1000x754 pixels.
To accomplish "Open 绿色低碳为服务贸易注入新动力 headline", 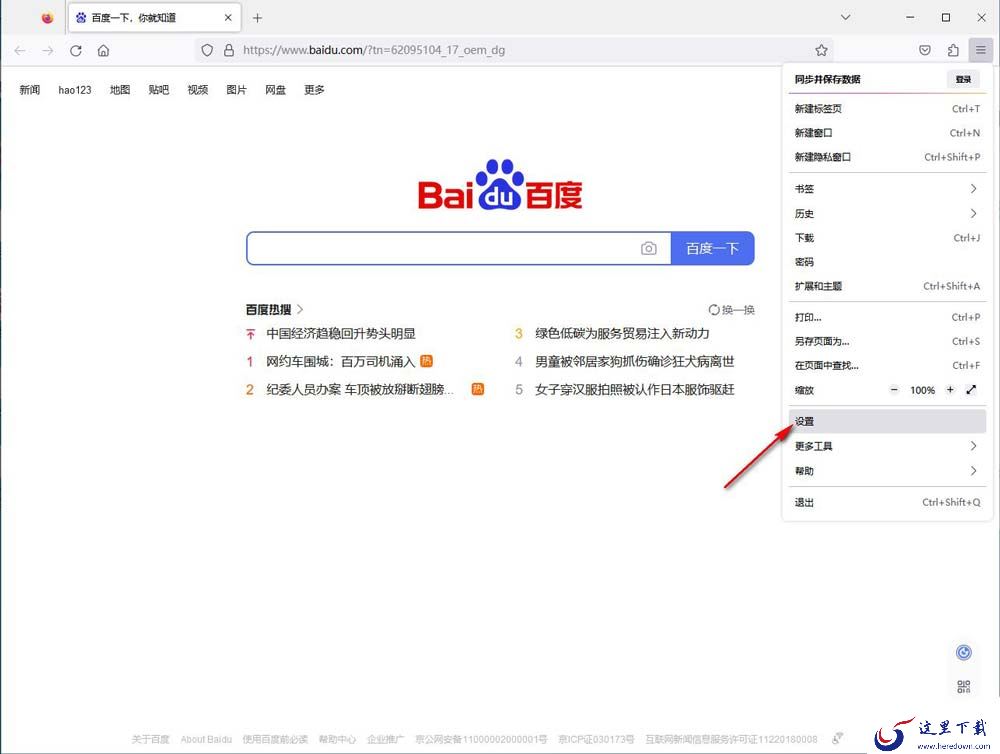I will click(x=622, y=334).
